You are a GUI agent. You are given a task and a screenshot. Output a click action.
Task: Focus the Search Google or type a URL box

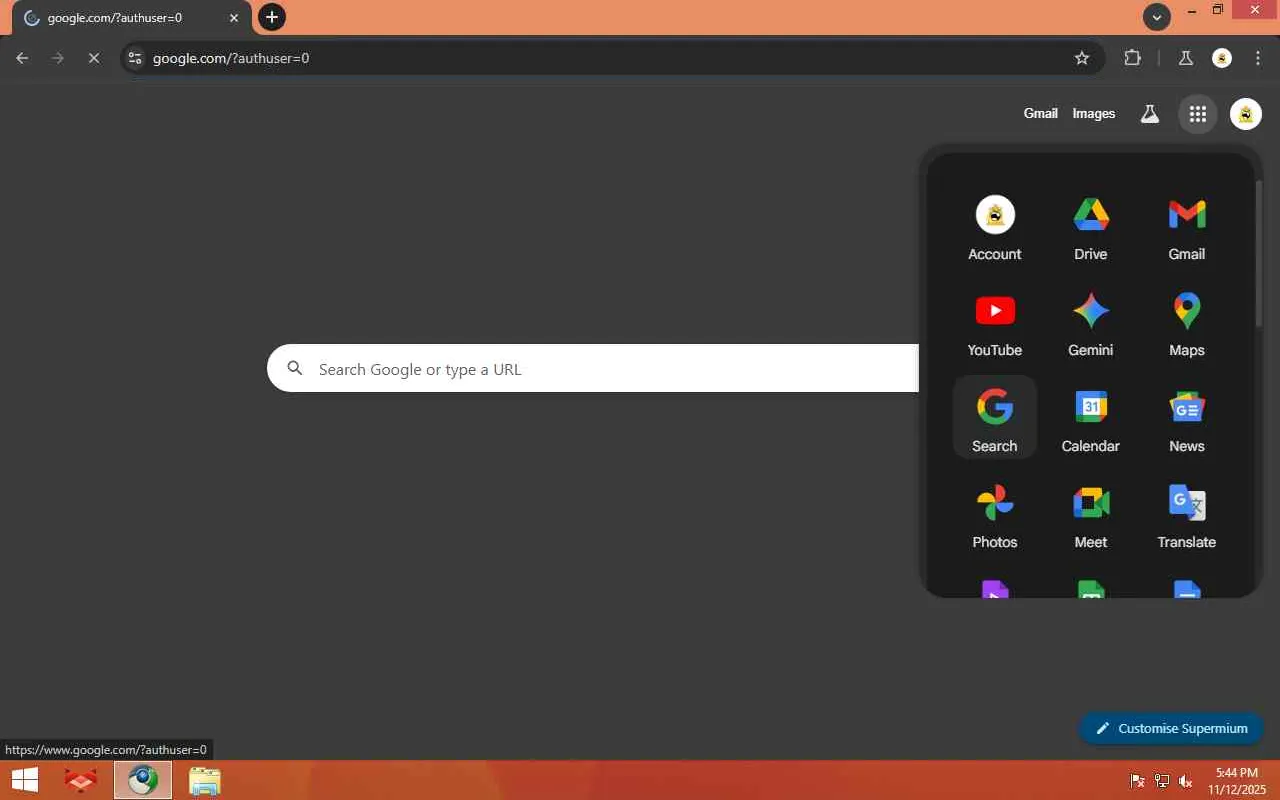[x=593, y=369]
